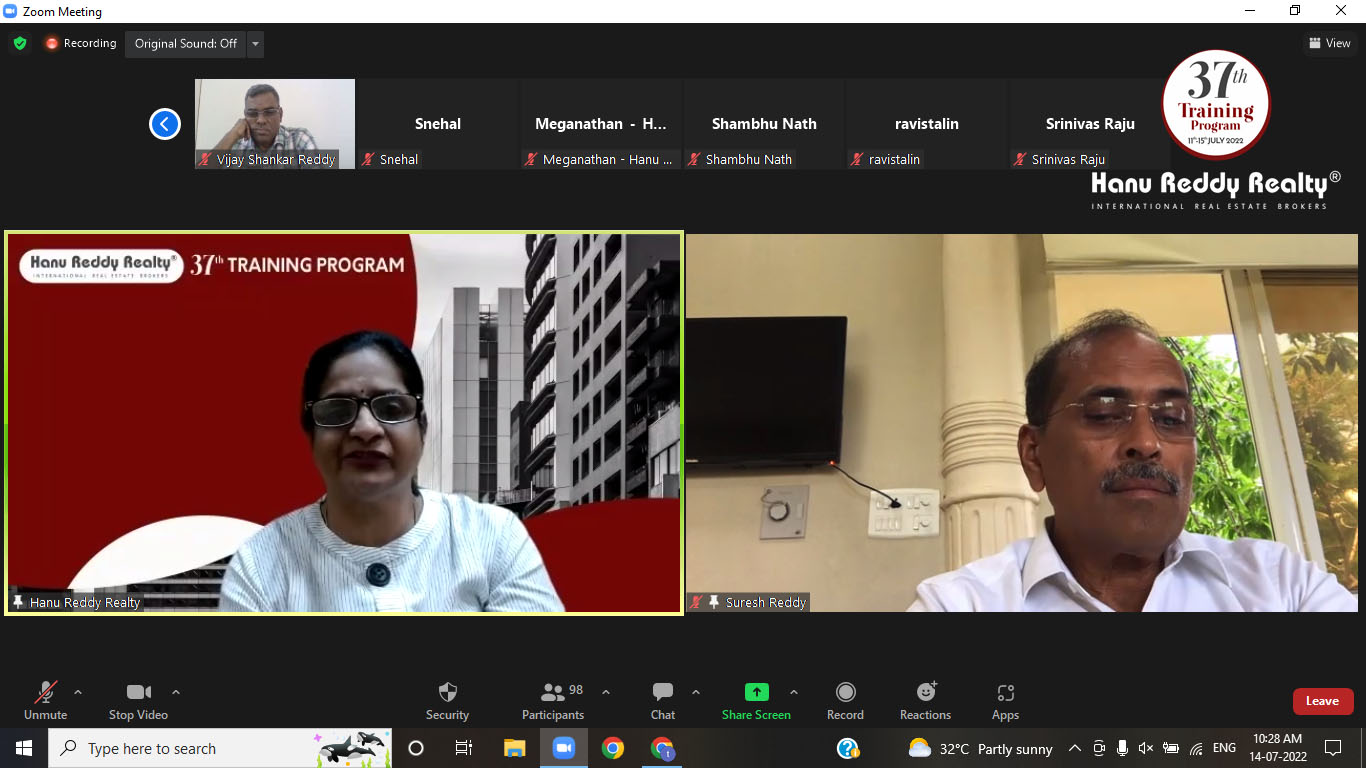Open the Windows Start menu
Image resolution: width=1366 pixels, height=768 pixels.
tap(23, 748)
